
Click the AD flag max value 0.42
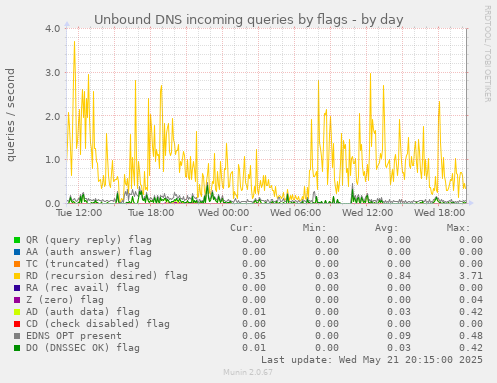coord(471,312)
